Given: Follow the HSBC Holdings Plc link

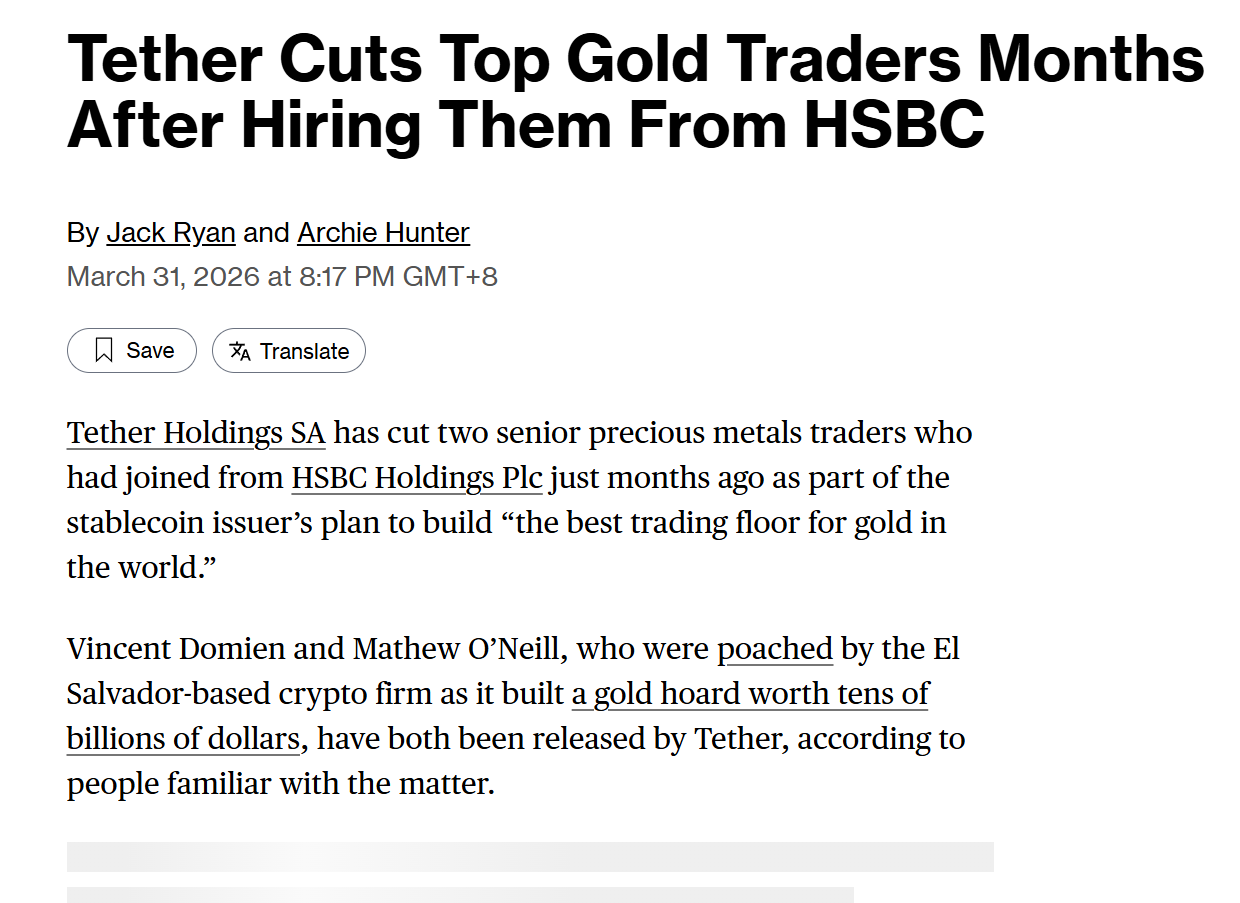Looking at the screenshot, I should pyautogui.click(x=416, y=478).
